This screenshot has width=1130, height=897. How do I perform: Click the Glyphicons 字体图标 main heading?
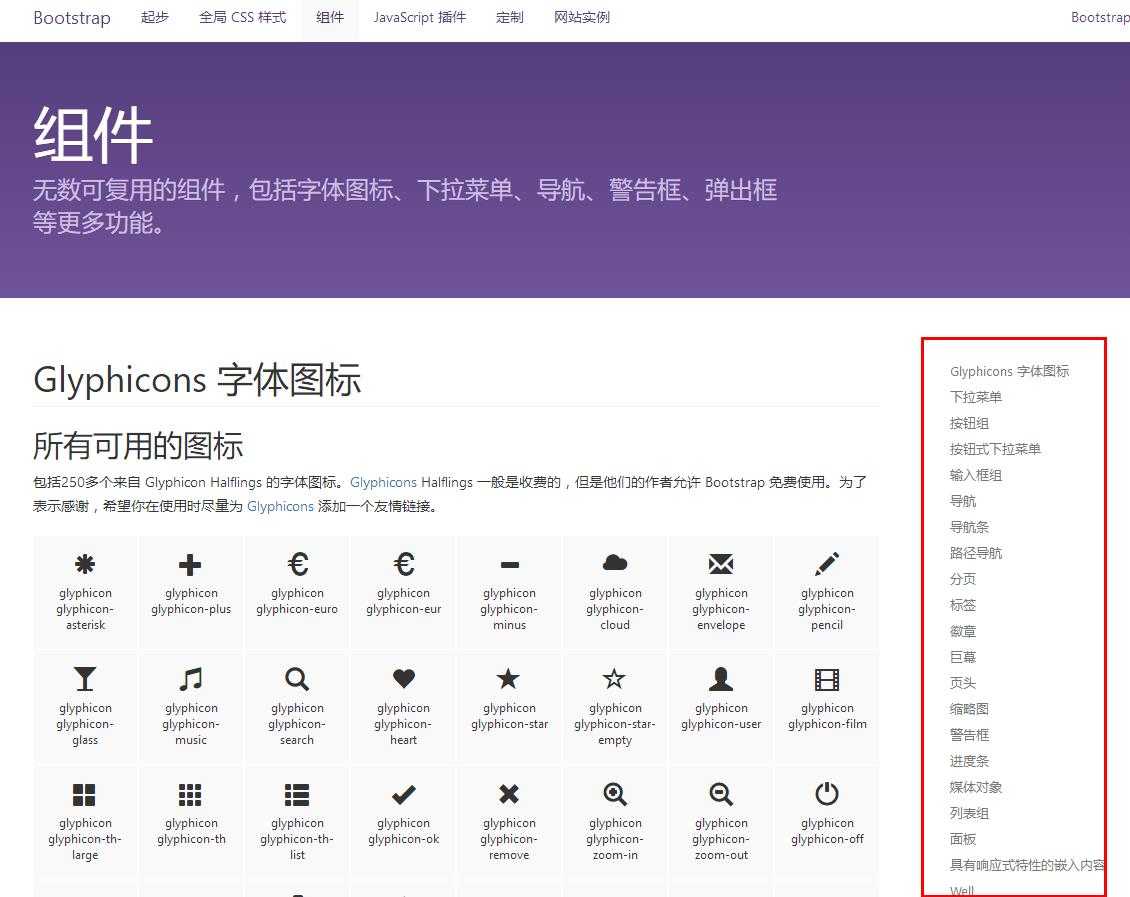(197, 379)
